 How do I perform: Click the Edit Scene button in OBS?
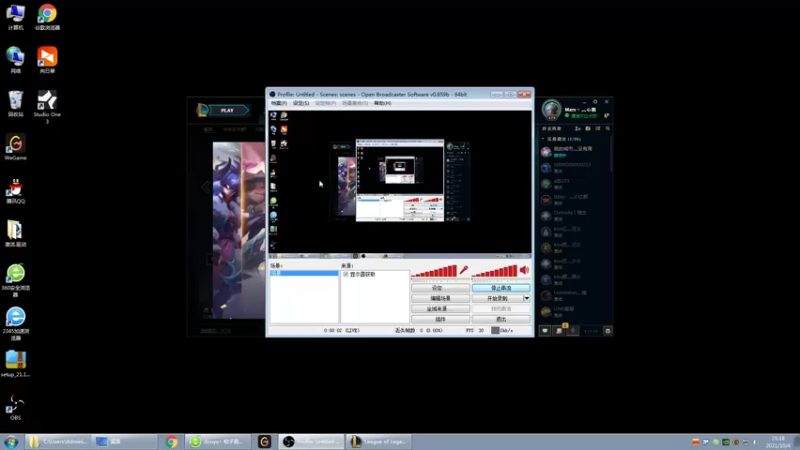point(440,298)
